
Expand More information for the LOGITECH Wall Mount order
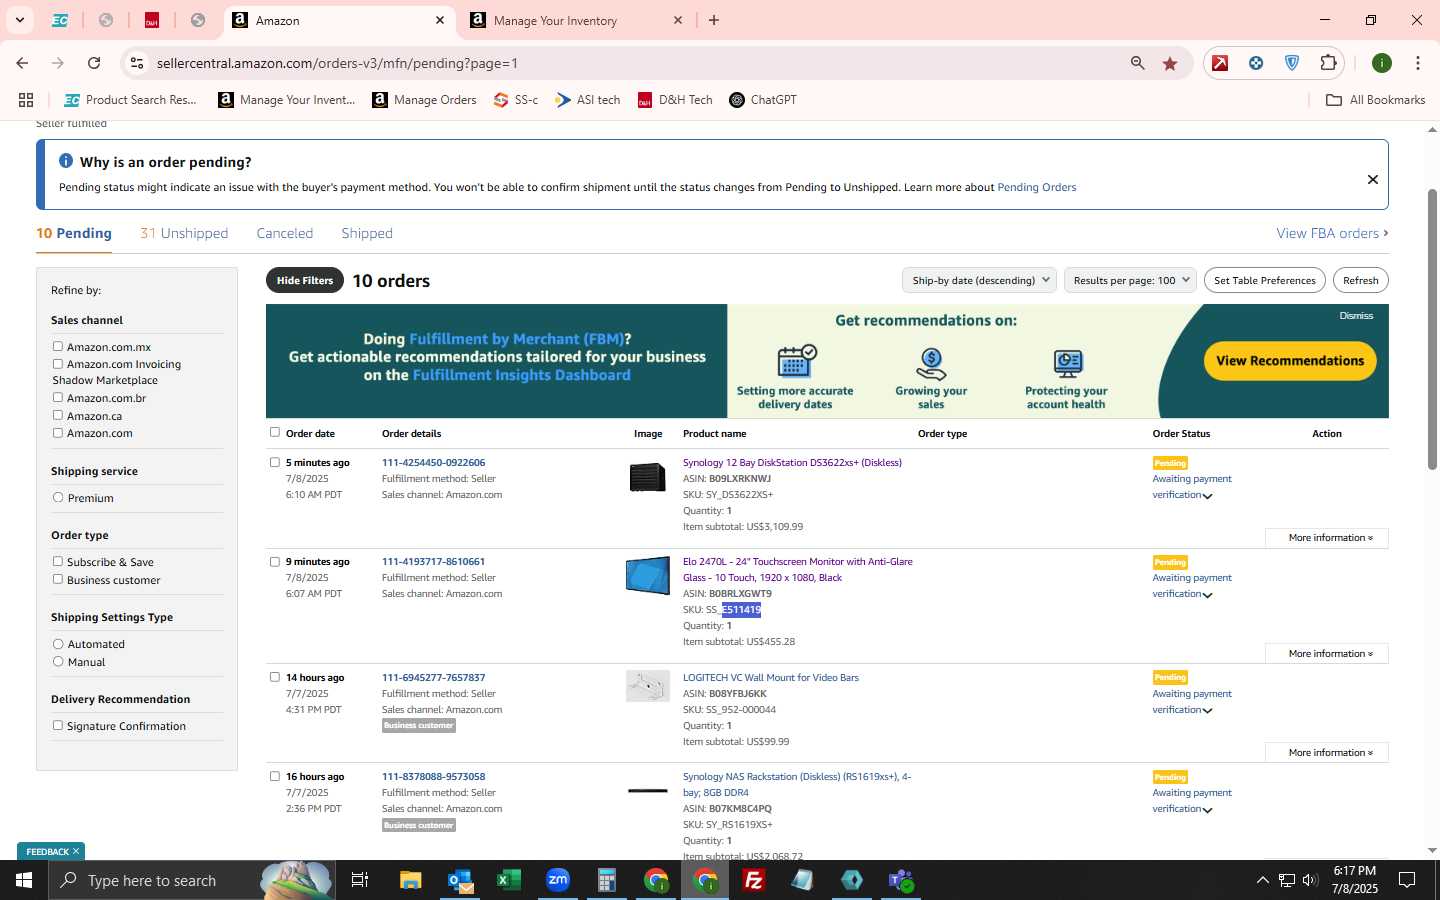(1329, 753)
